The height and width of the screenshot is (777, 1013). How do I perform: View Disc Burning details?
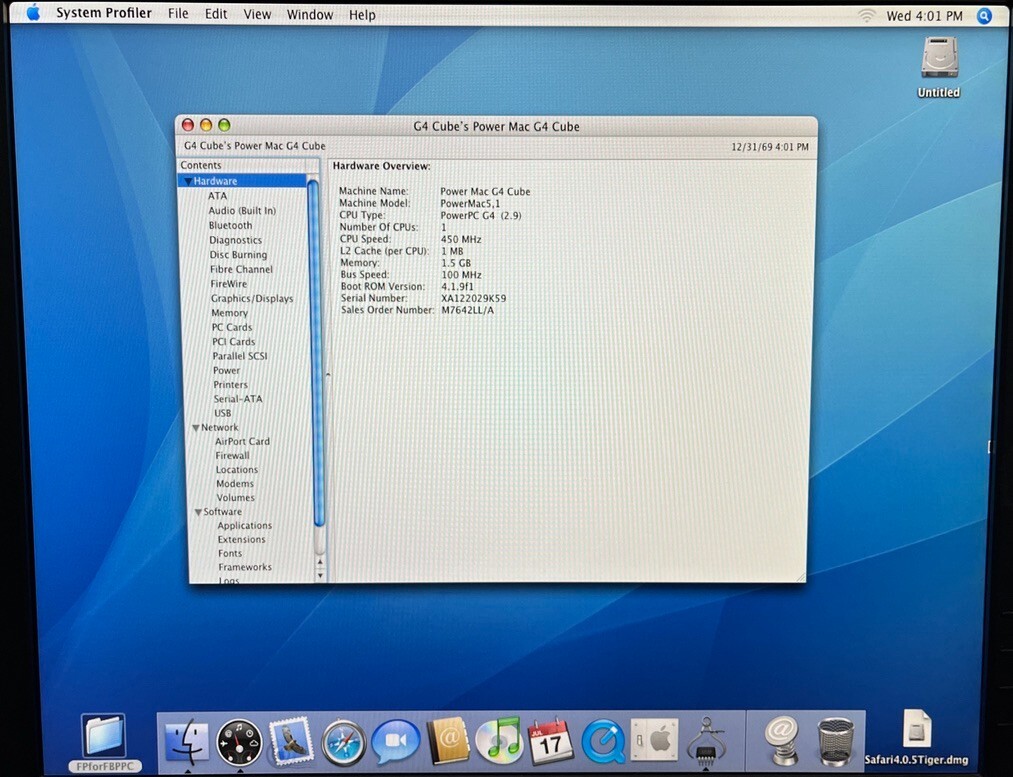click(238, 254)
